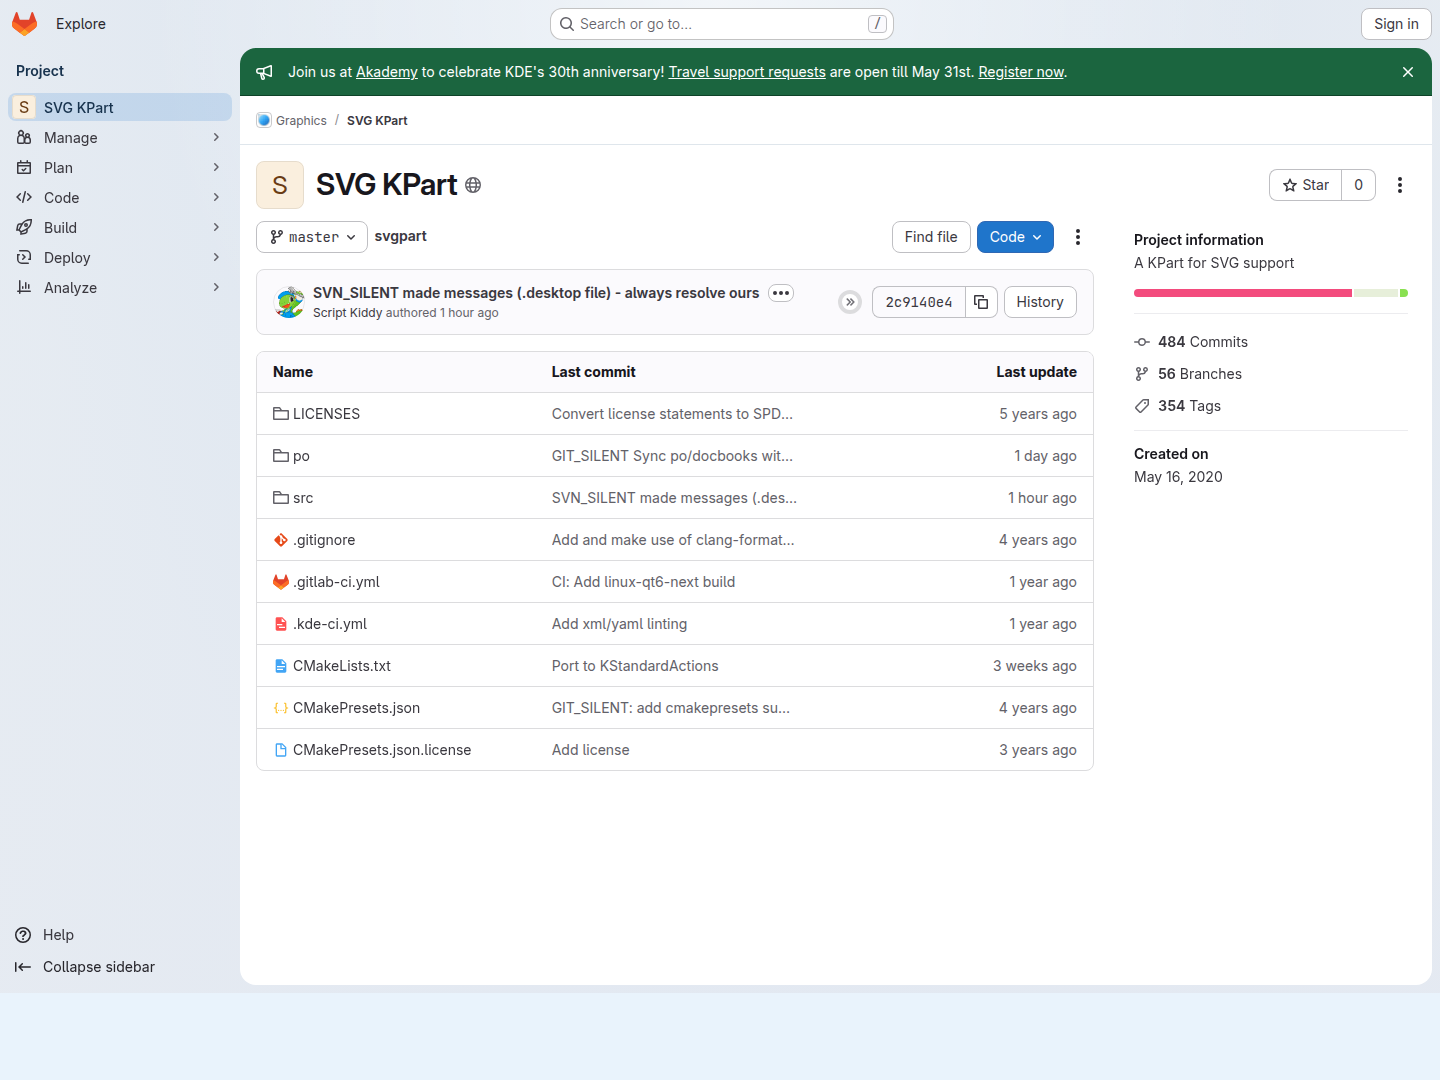Expand the Deploy sidebar section

120,258
